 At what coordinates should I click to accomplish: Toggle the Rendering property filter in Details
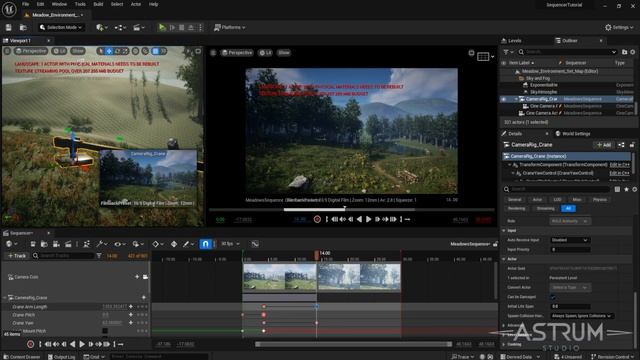516,209
